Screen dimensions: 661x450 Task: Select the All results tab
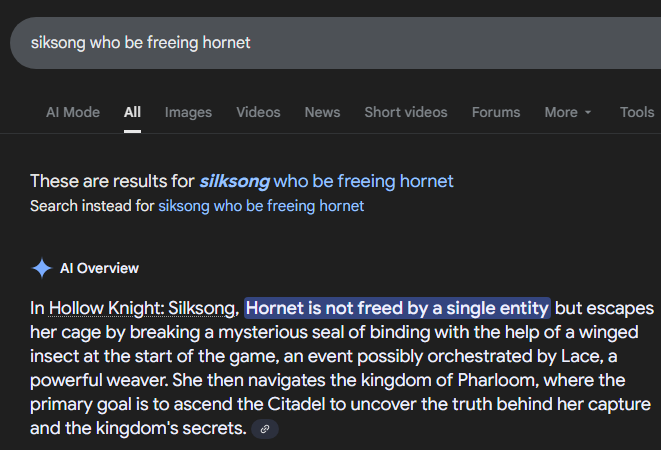[x=132, y=112]
